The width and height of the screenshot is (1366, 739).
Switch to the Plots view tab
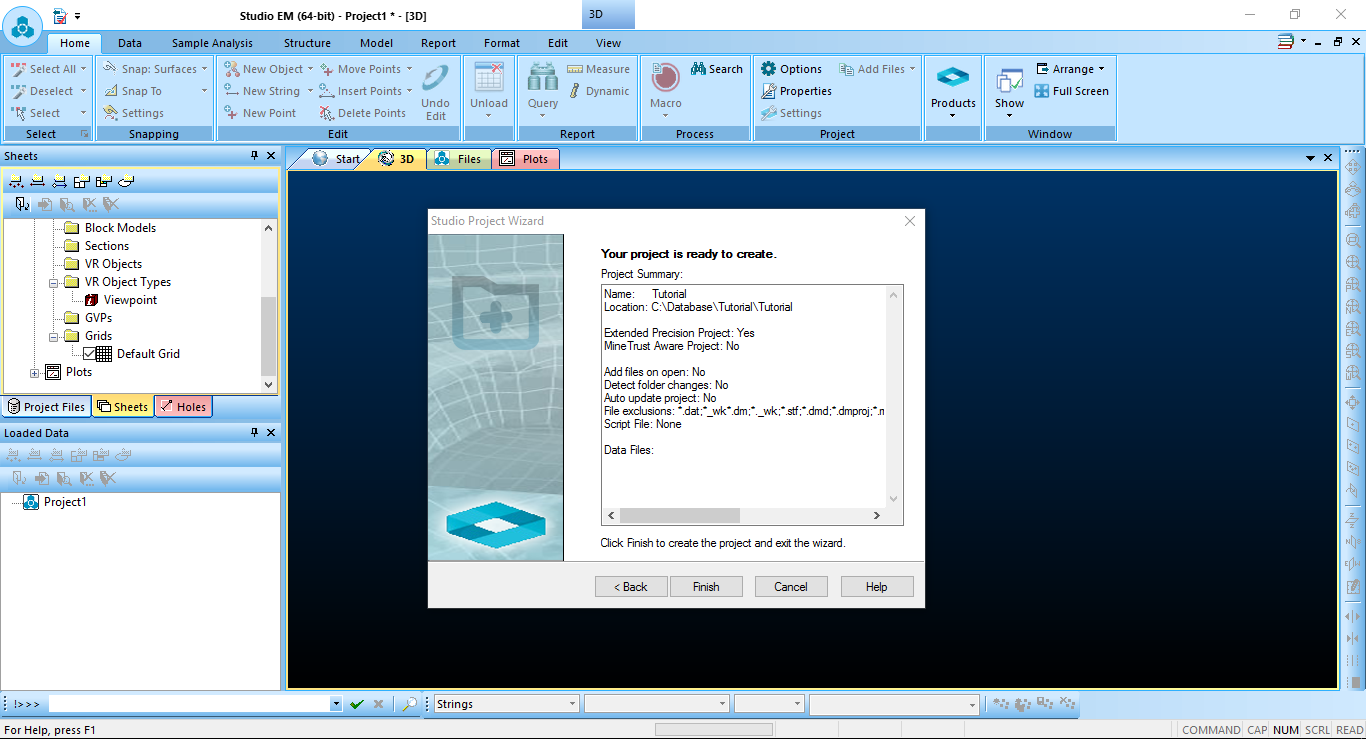525,159
